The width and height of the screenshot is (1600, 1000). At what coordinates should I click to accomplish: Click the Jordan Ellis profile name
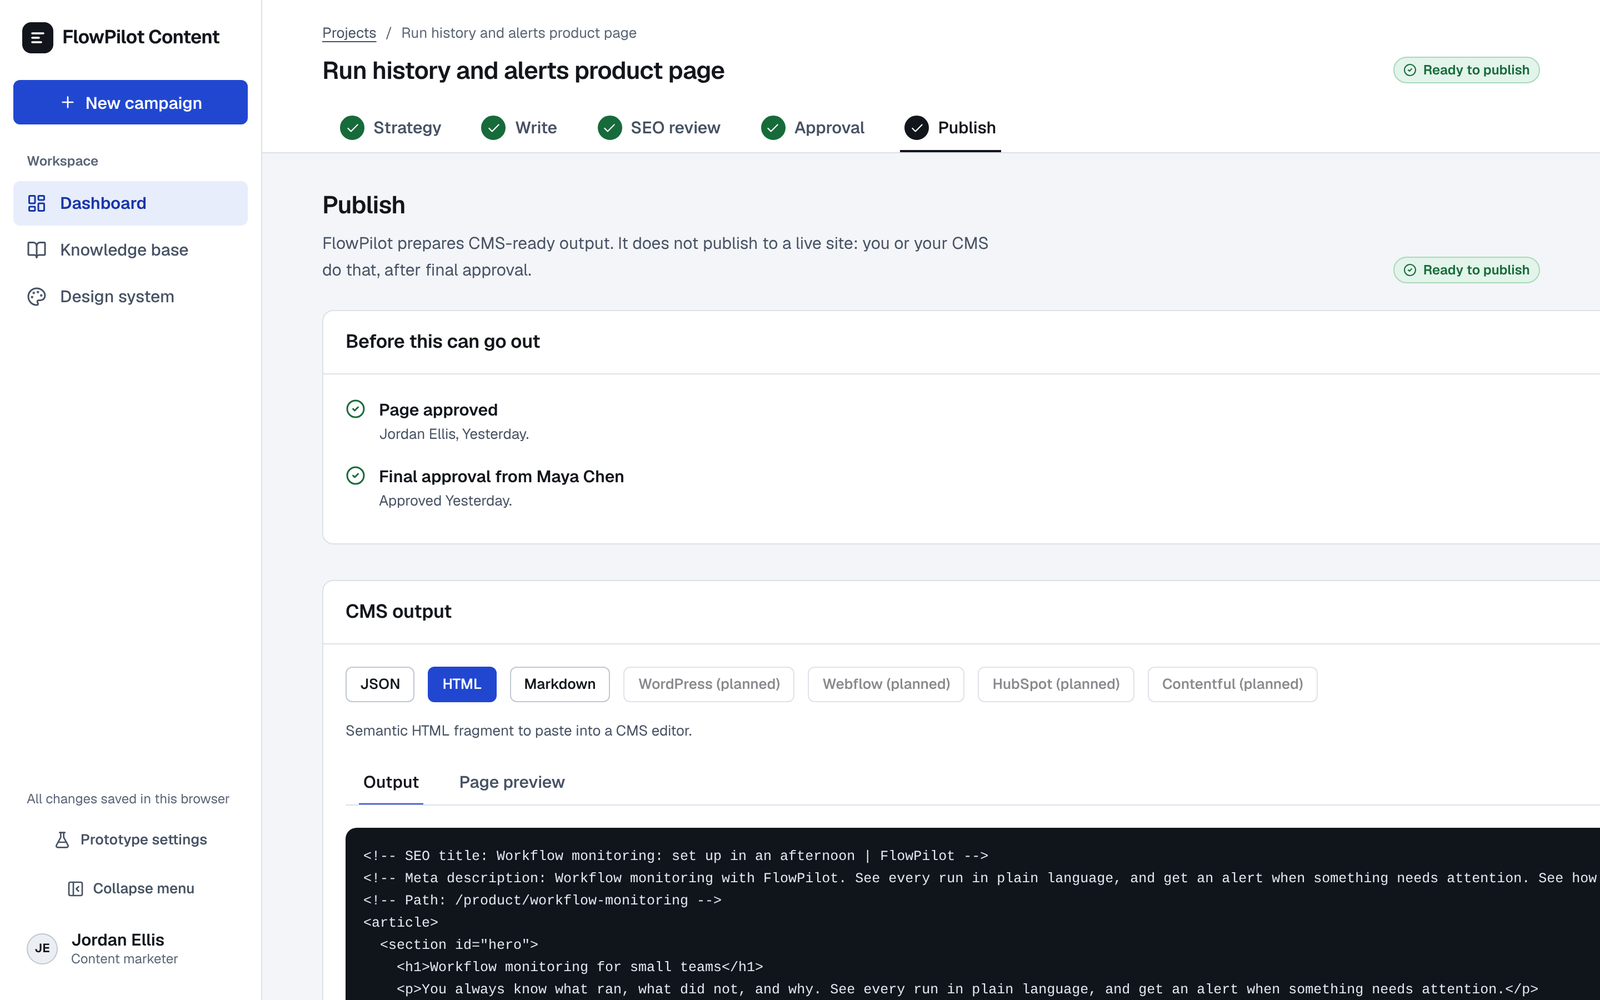[118, 940]
